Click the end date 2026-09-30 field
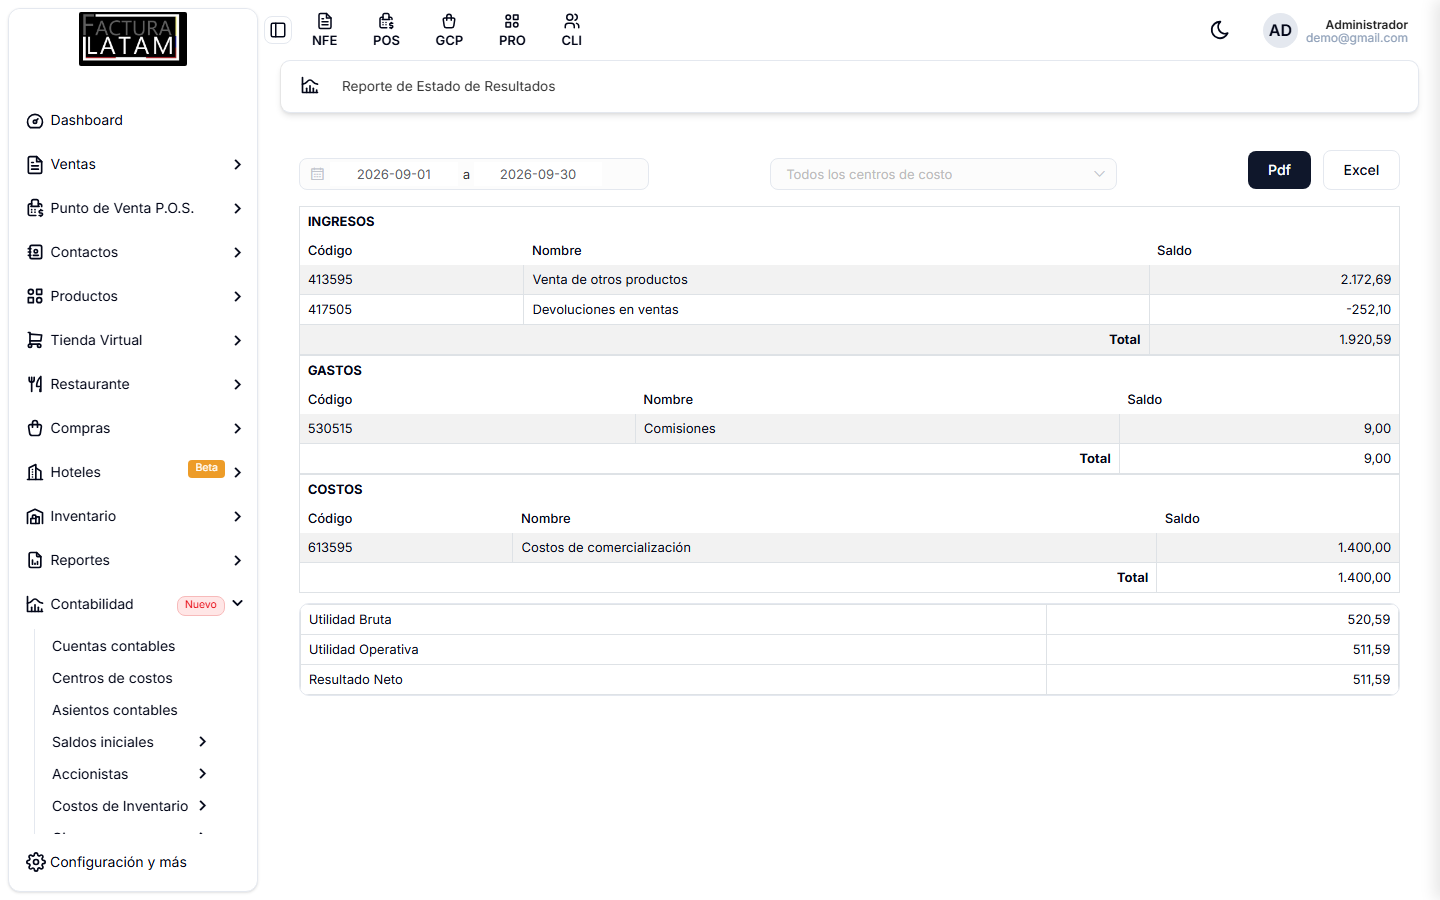 [538, 174]
